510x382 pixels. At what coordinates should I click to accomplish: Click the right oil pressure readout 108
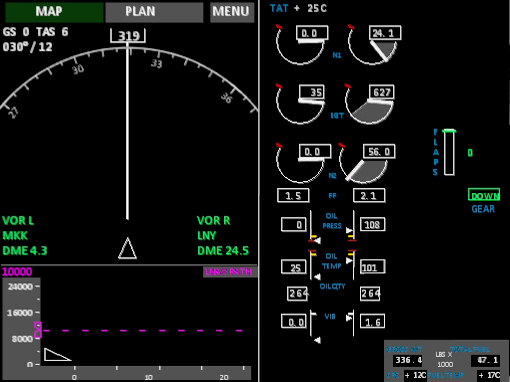373,225
